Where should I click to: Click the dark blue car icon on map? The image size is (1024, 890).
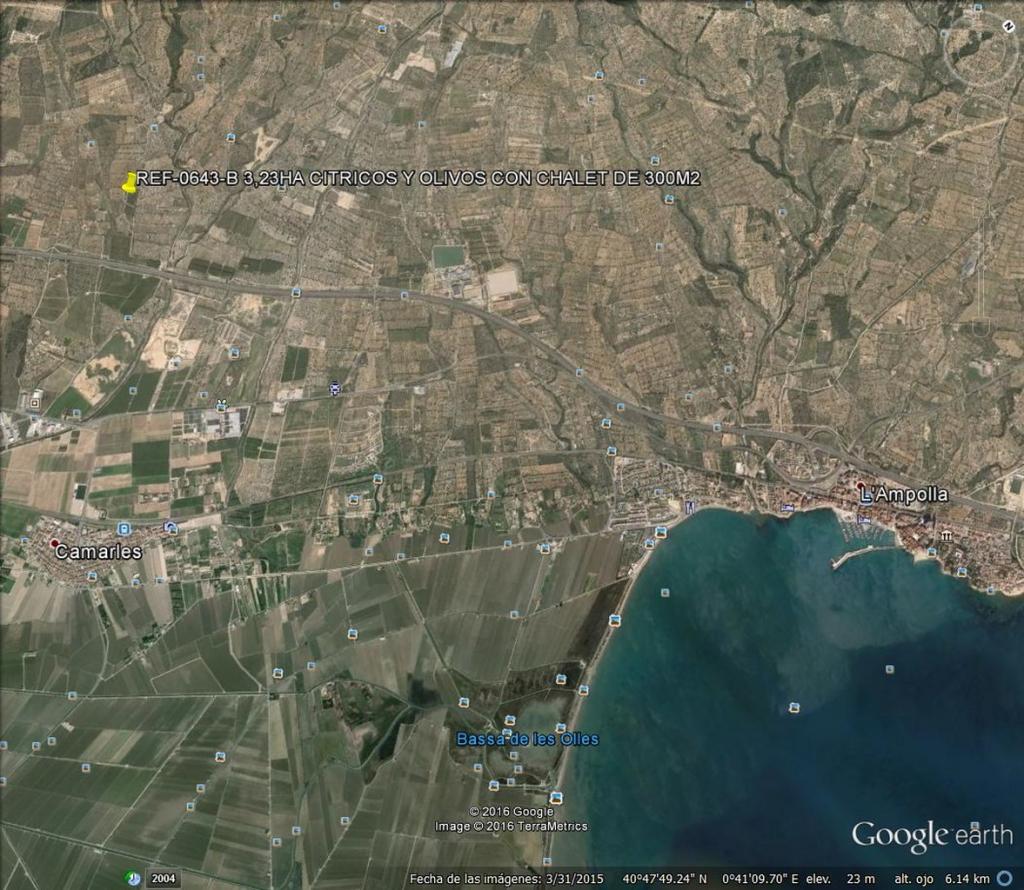334,388
